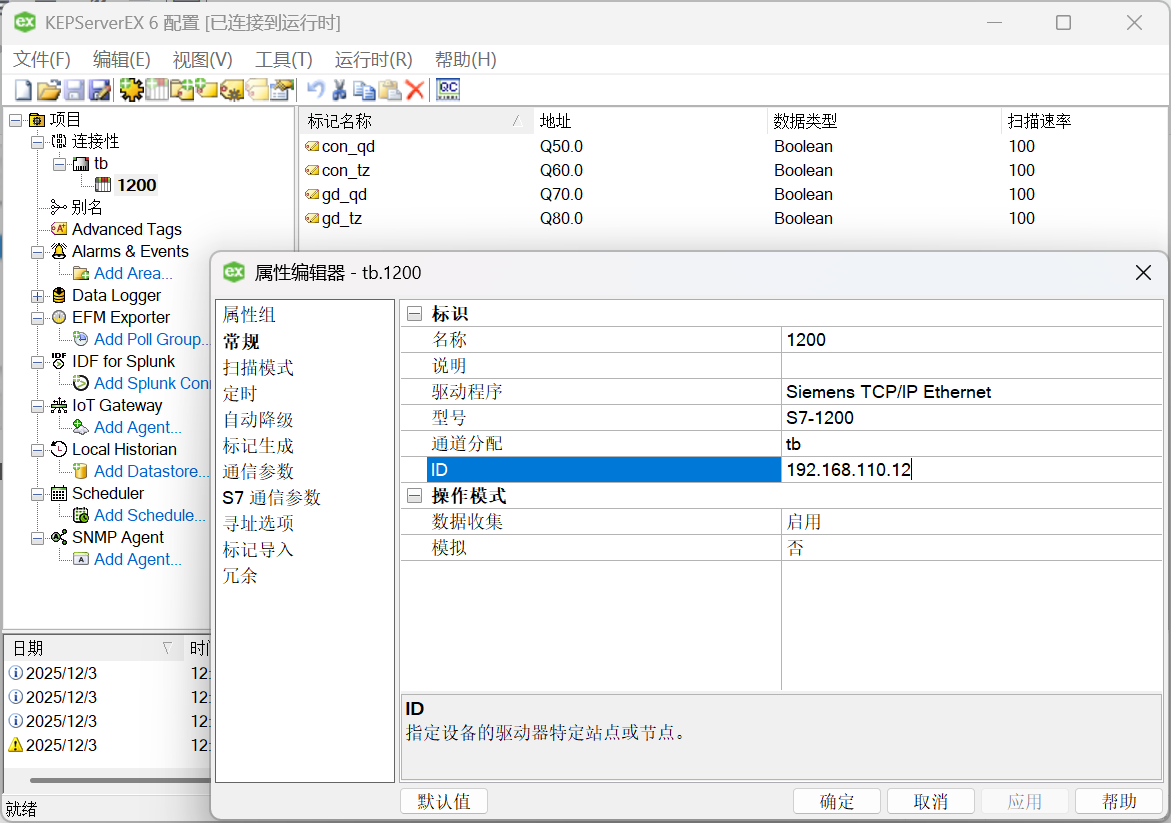Click the Cut scissors icon

click(x=340, y=90)
